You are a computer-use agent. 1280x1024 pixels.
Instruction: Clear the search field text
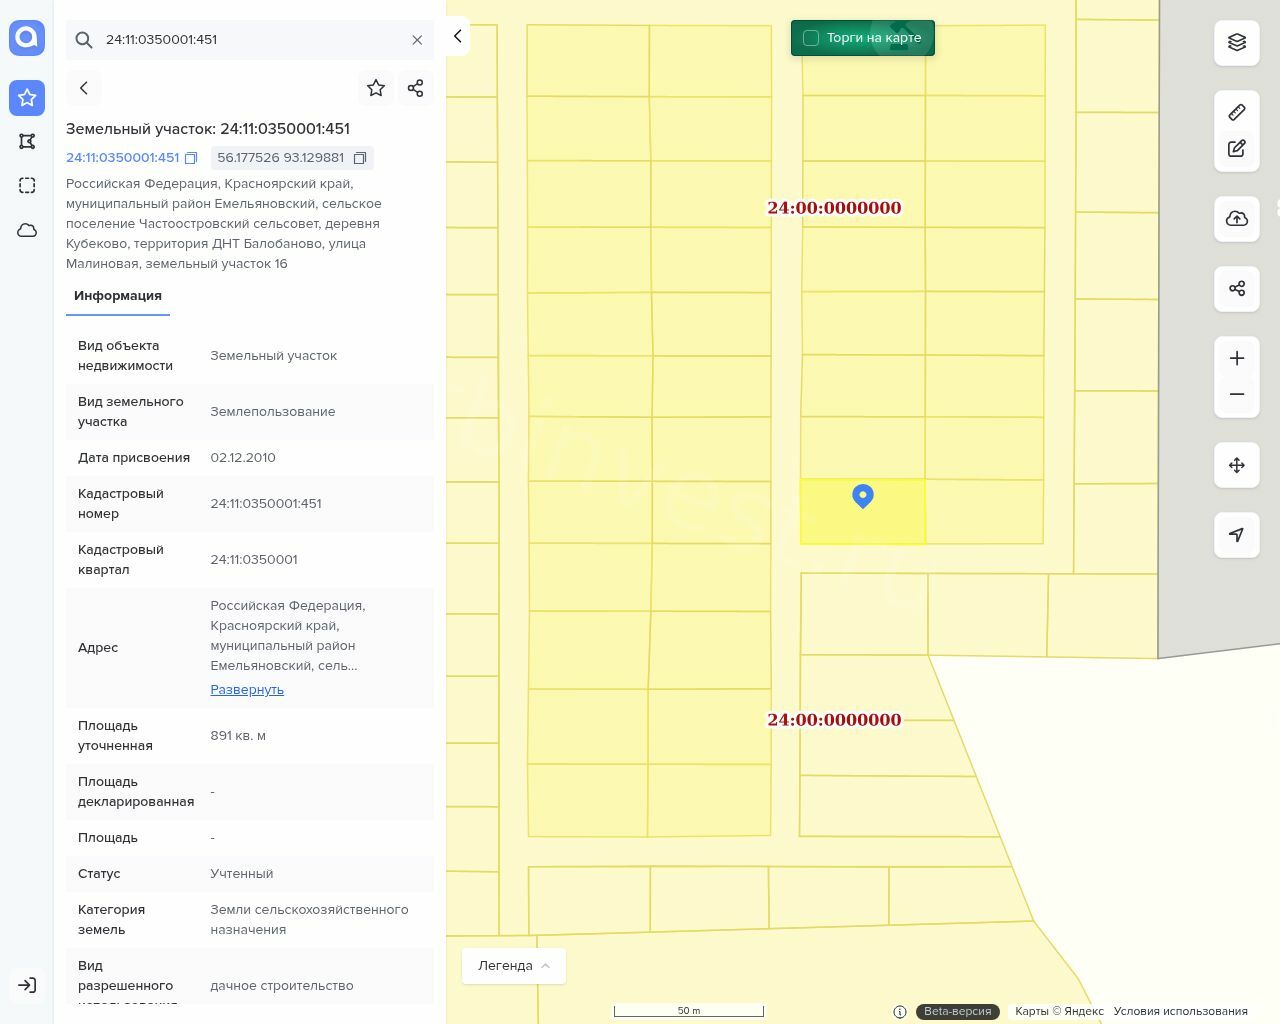pyautogui.click(x=417, y=40)
